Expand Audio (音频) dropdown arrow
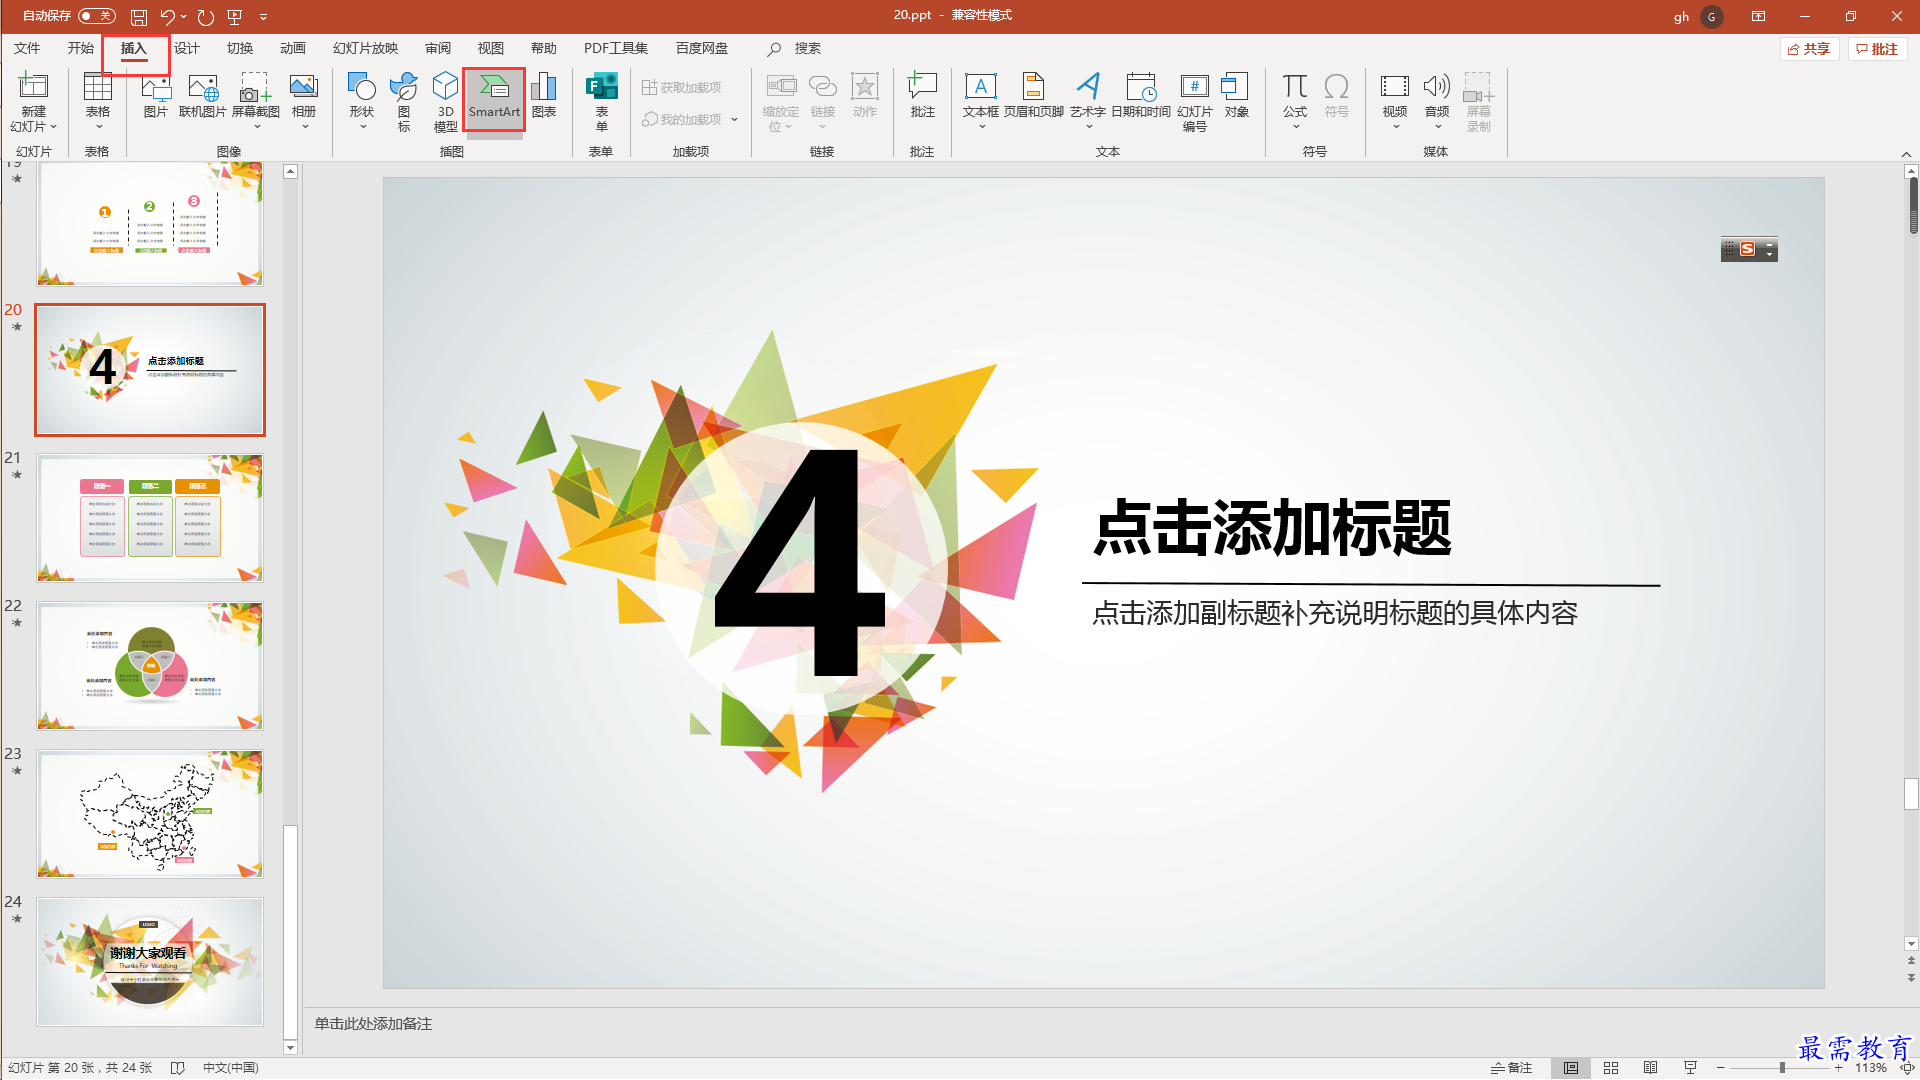1920x1080 pixels. coord(1438,127)
